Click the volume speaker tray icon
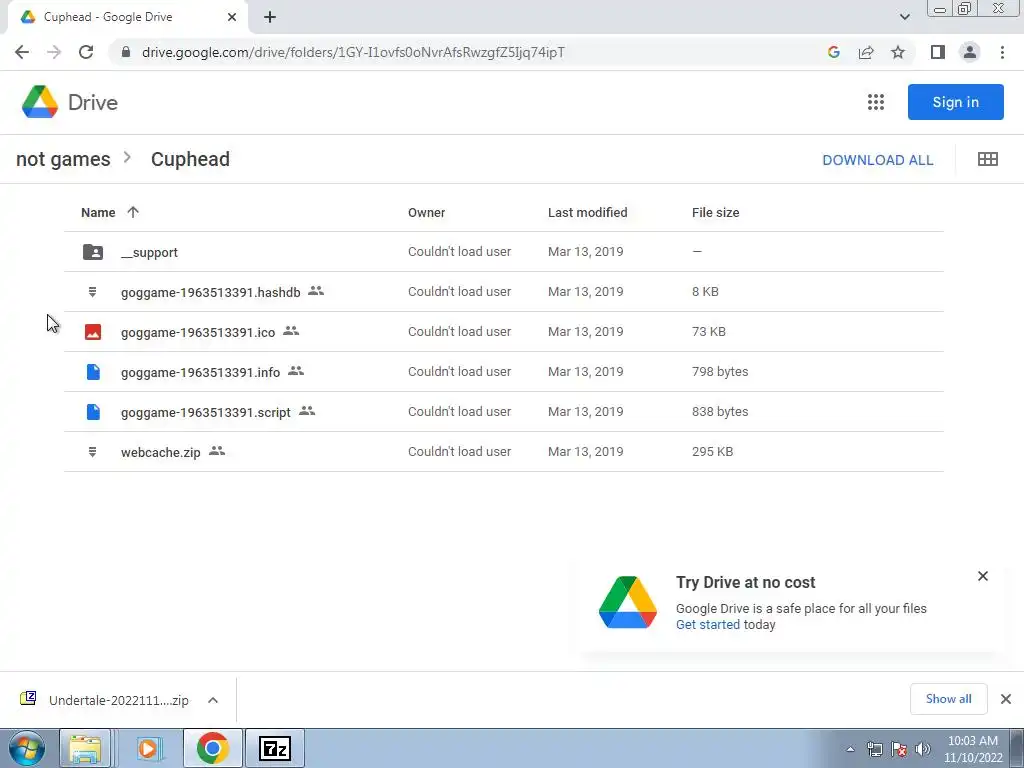The width and height of the screenshot is (1024, 768). click(x=923, y=750)
